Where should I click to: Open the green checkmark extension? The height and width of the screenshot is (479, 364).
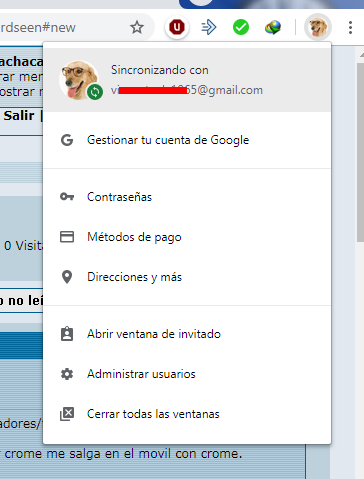point(241,27)
